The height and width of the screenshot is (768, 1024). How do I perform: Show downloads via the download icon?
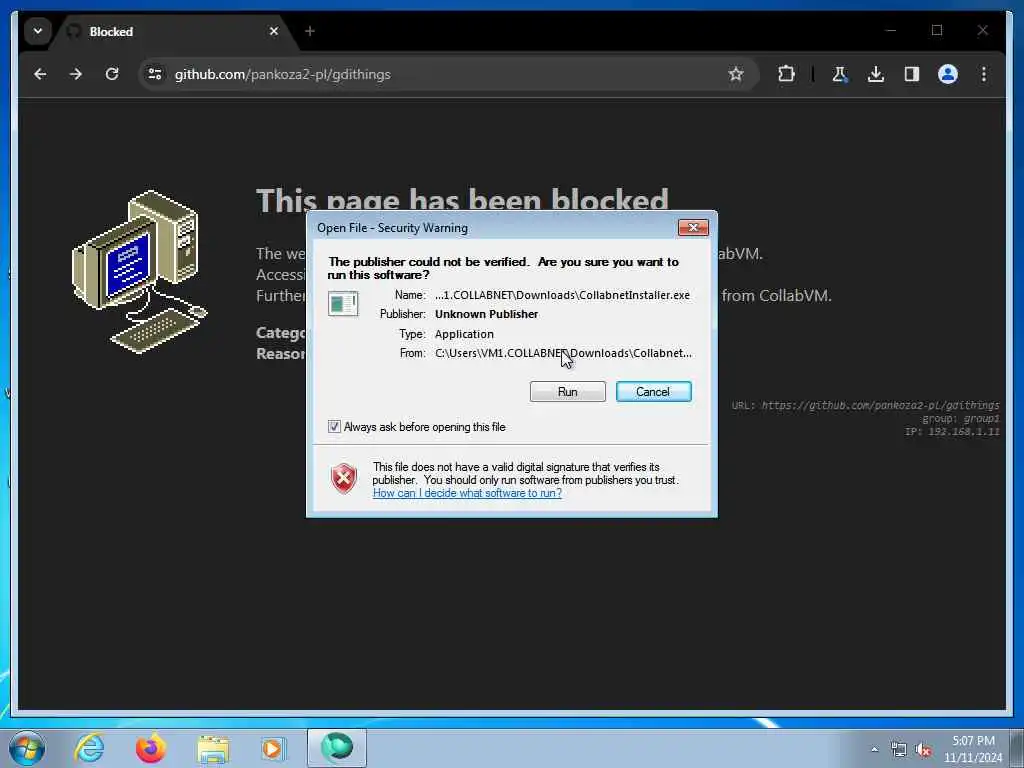[x=876, y=74]
